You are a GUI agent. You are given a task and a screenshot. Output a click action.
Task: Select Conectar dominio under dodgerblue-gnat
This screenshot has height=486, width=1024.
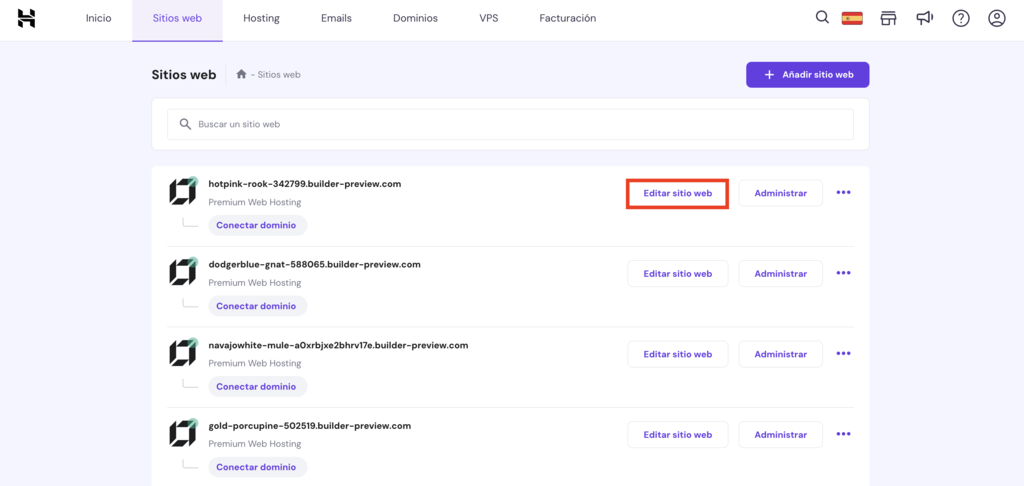coord(256,306)
